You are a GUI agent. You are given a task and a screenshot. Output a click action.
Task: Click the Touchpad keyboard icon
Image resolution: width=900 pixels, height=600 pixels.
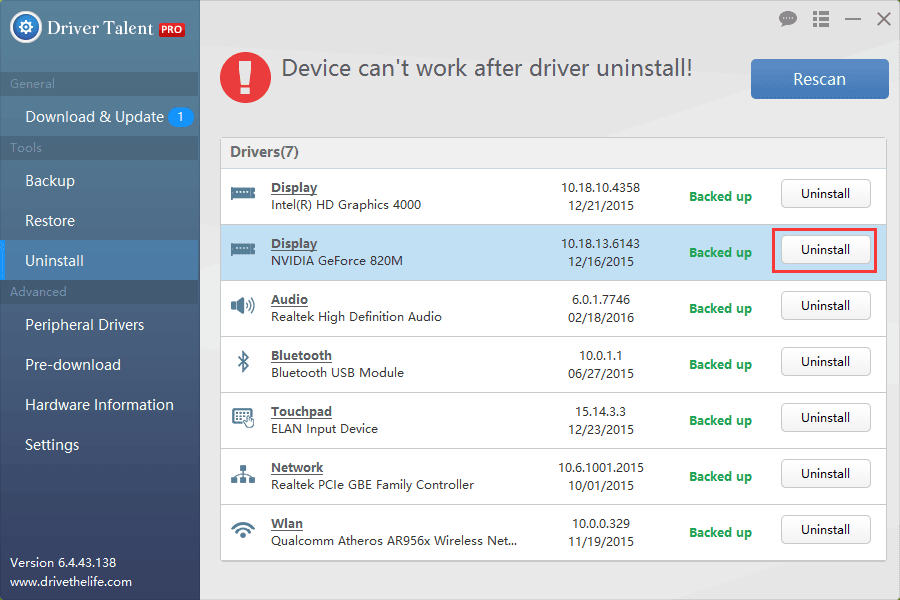243,417
